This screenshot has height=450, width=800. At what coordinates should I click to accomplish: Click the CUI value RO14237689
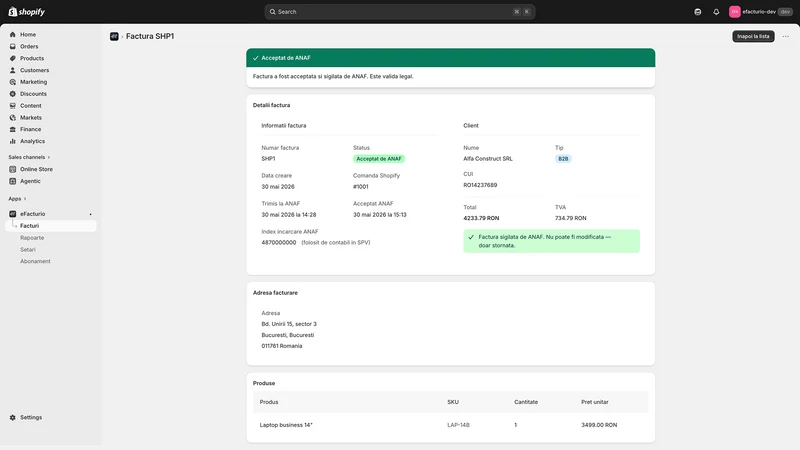pyautogui.click(x=480, y=185)
